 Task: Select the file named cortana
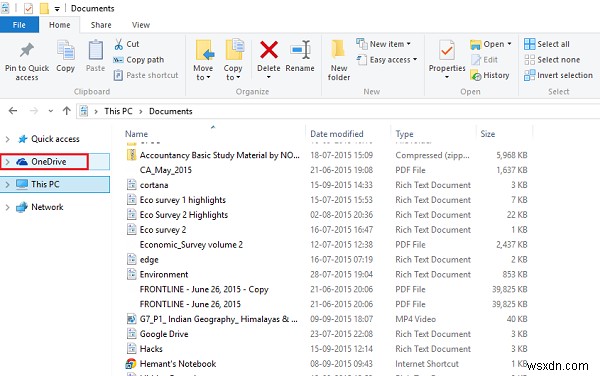click(154, 185)
